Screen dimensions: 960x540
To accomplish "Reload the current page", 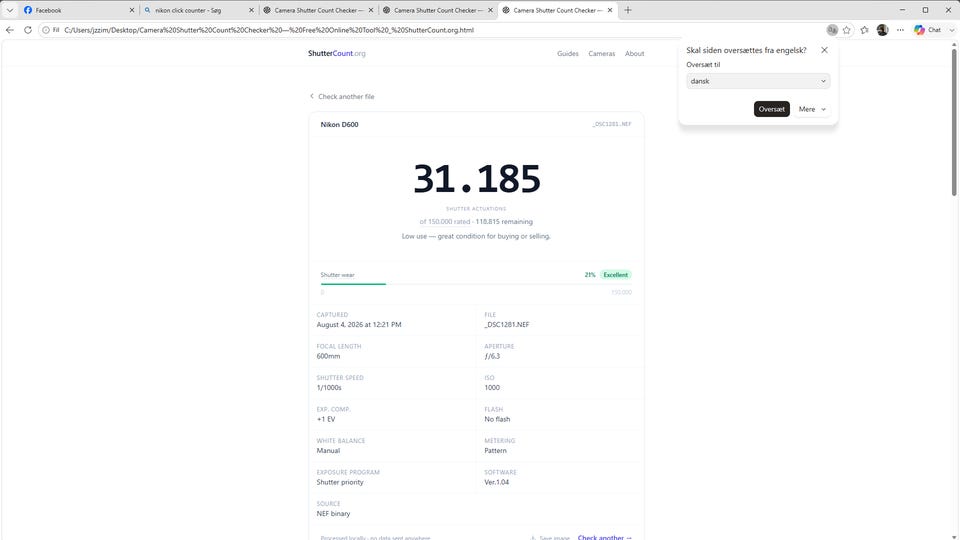I will [28, 30].
